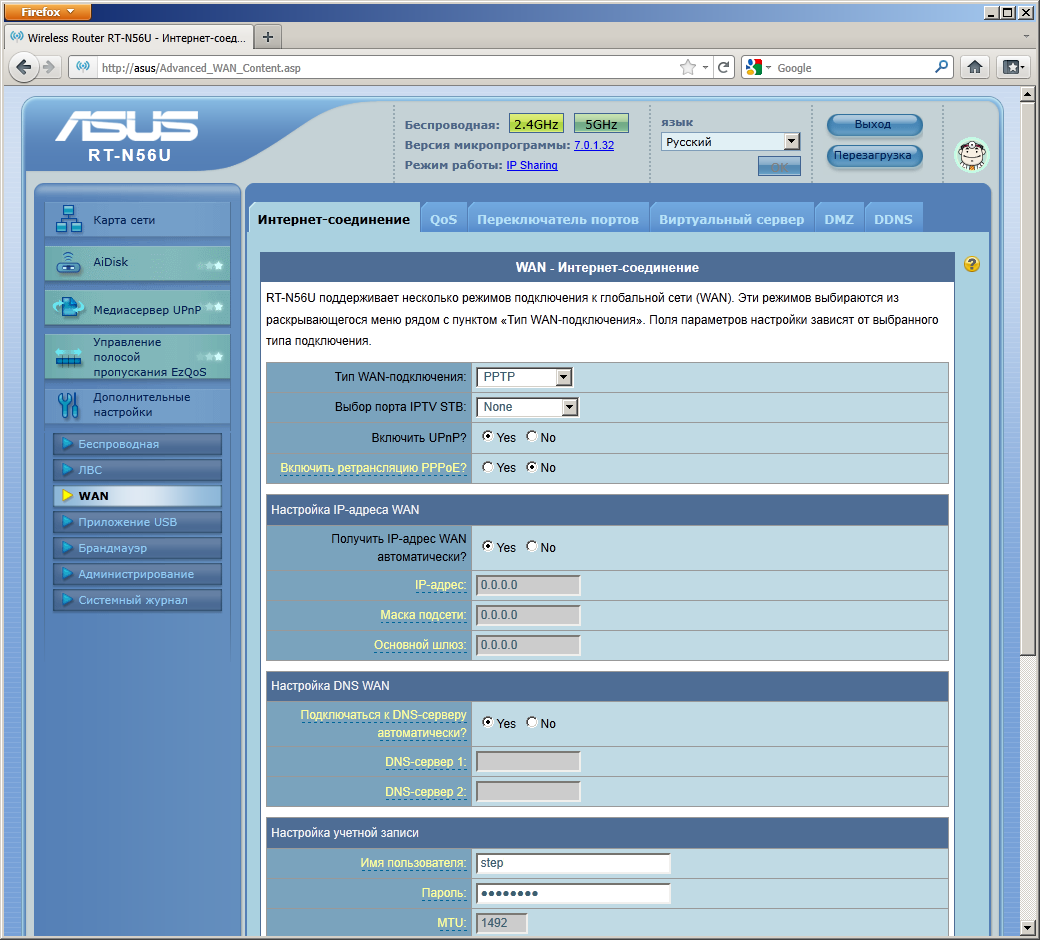Screen dimensions: 1040x940
Task: Select No for automatic WAN IP address
Action: pos(532,547)
